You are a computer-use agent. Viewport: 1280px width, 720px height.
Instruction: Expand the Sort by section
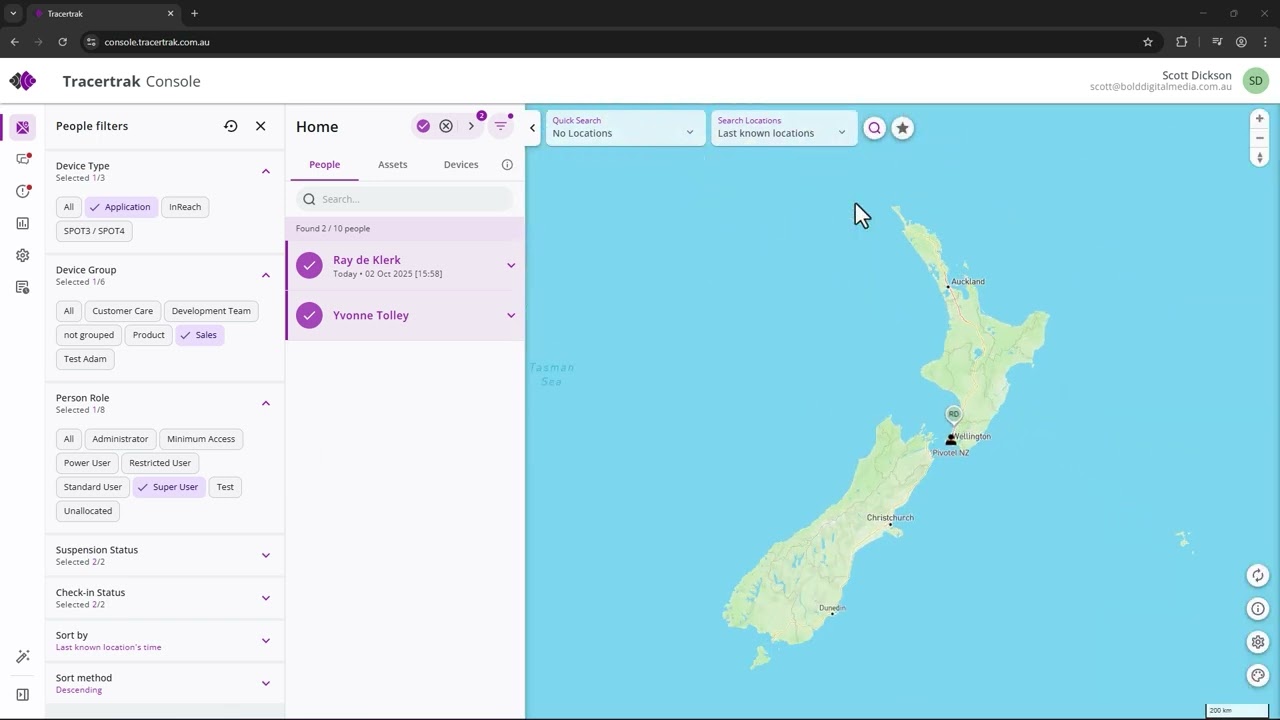266,640
